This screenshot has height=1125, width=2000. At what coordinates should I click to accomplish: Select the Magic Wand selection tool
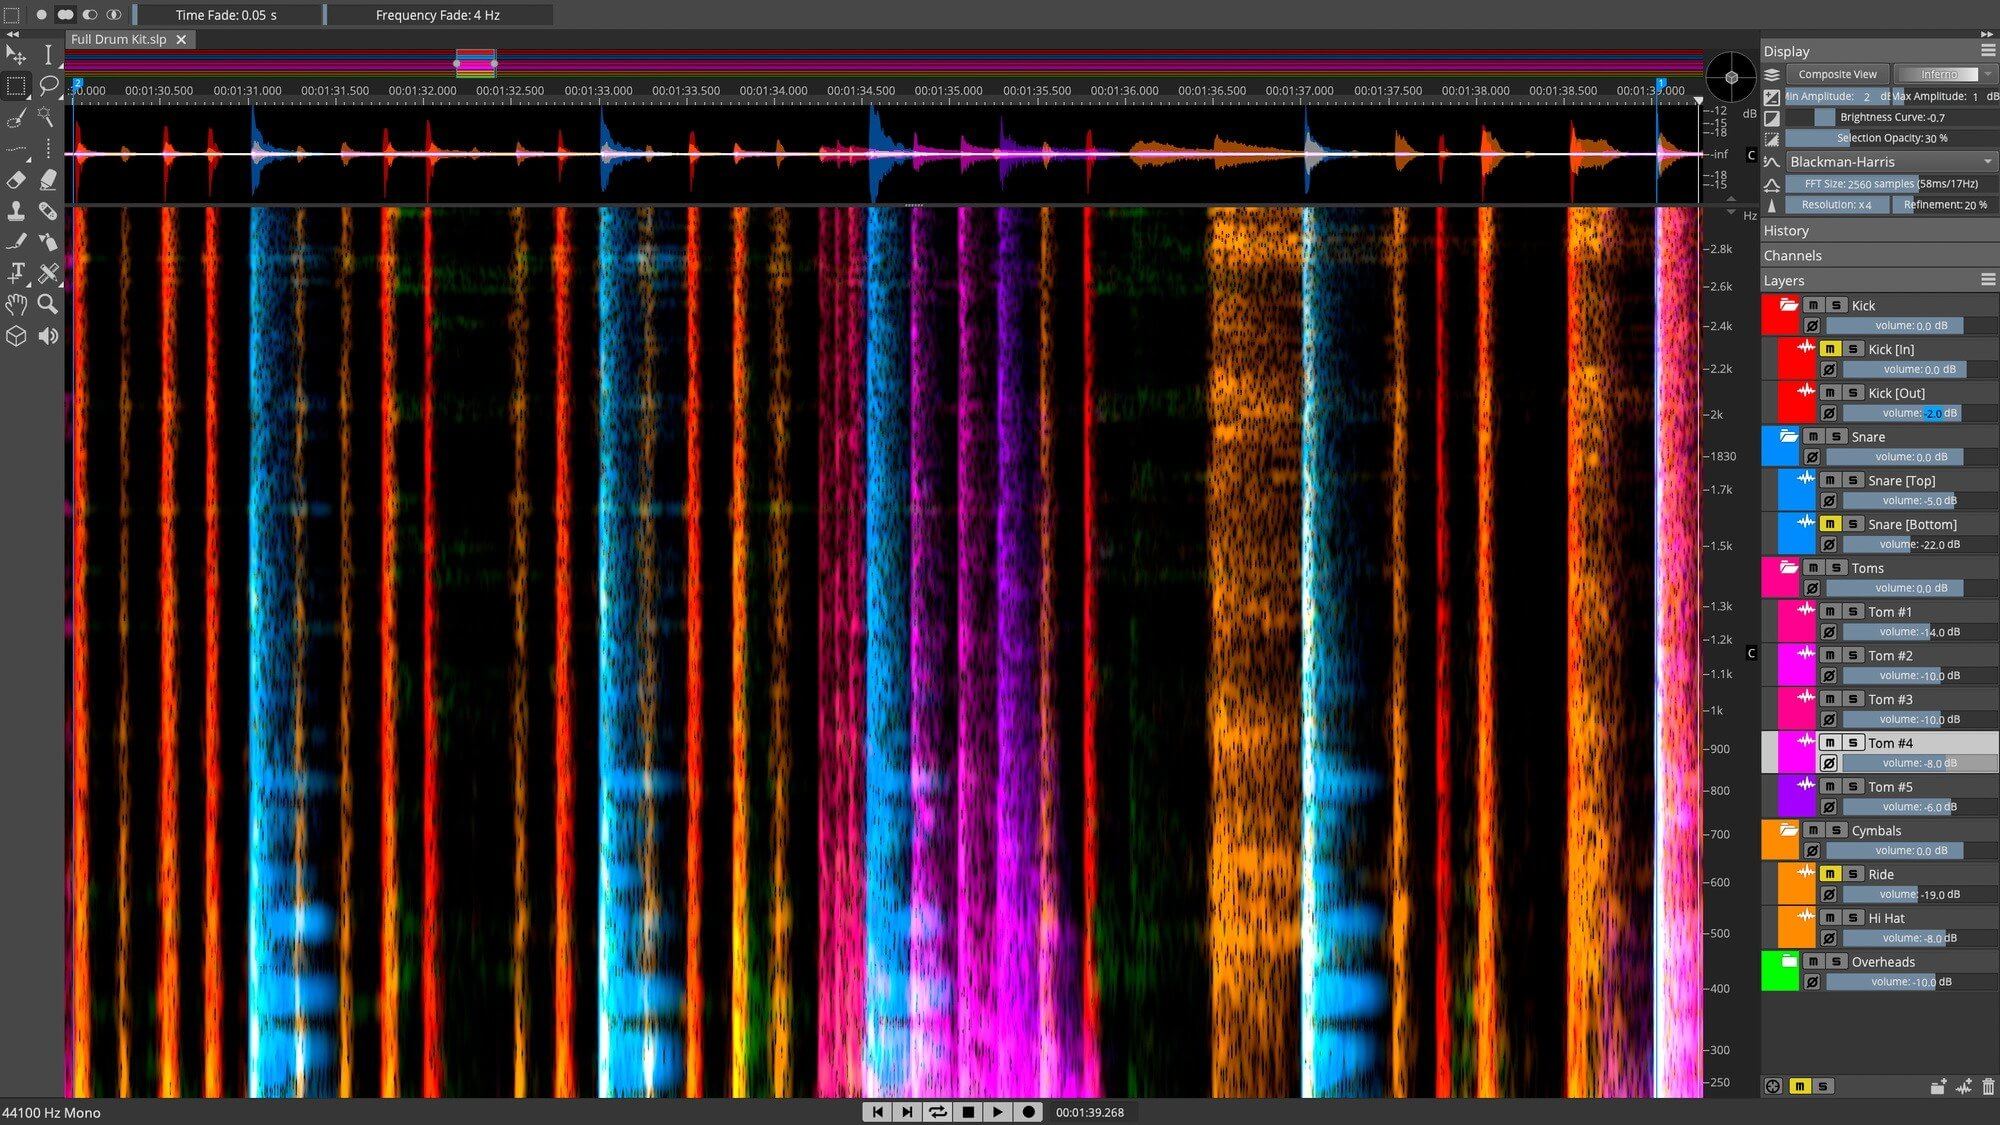click(x=47, y=117)
